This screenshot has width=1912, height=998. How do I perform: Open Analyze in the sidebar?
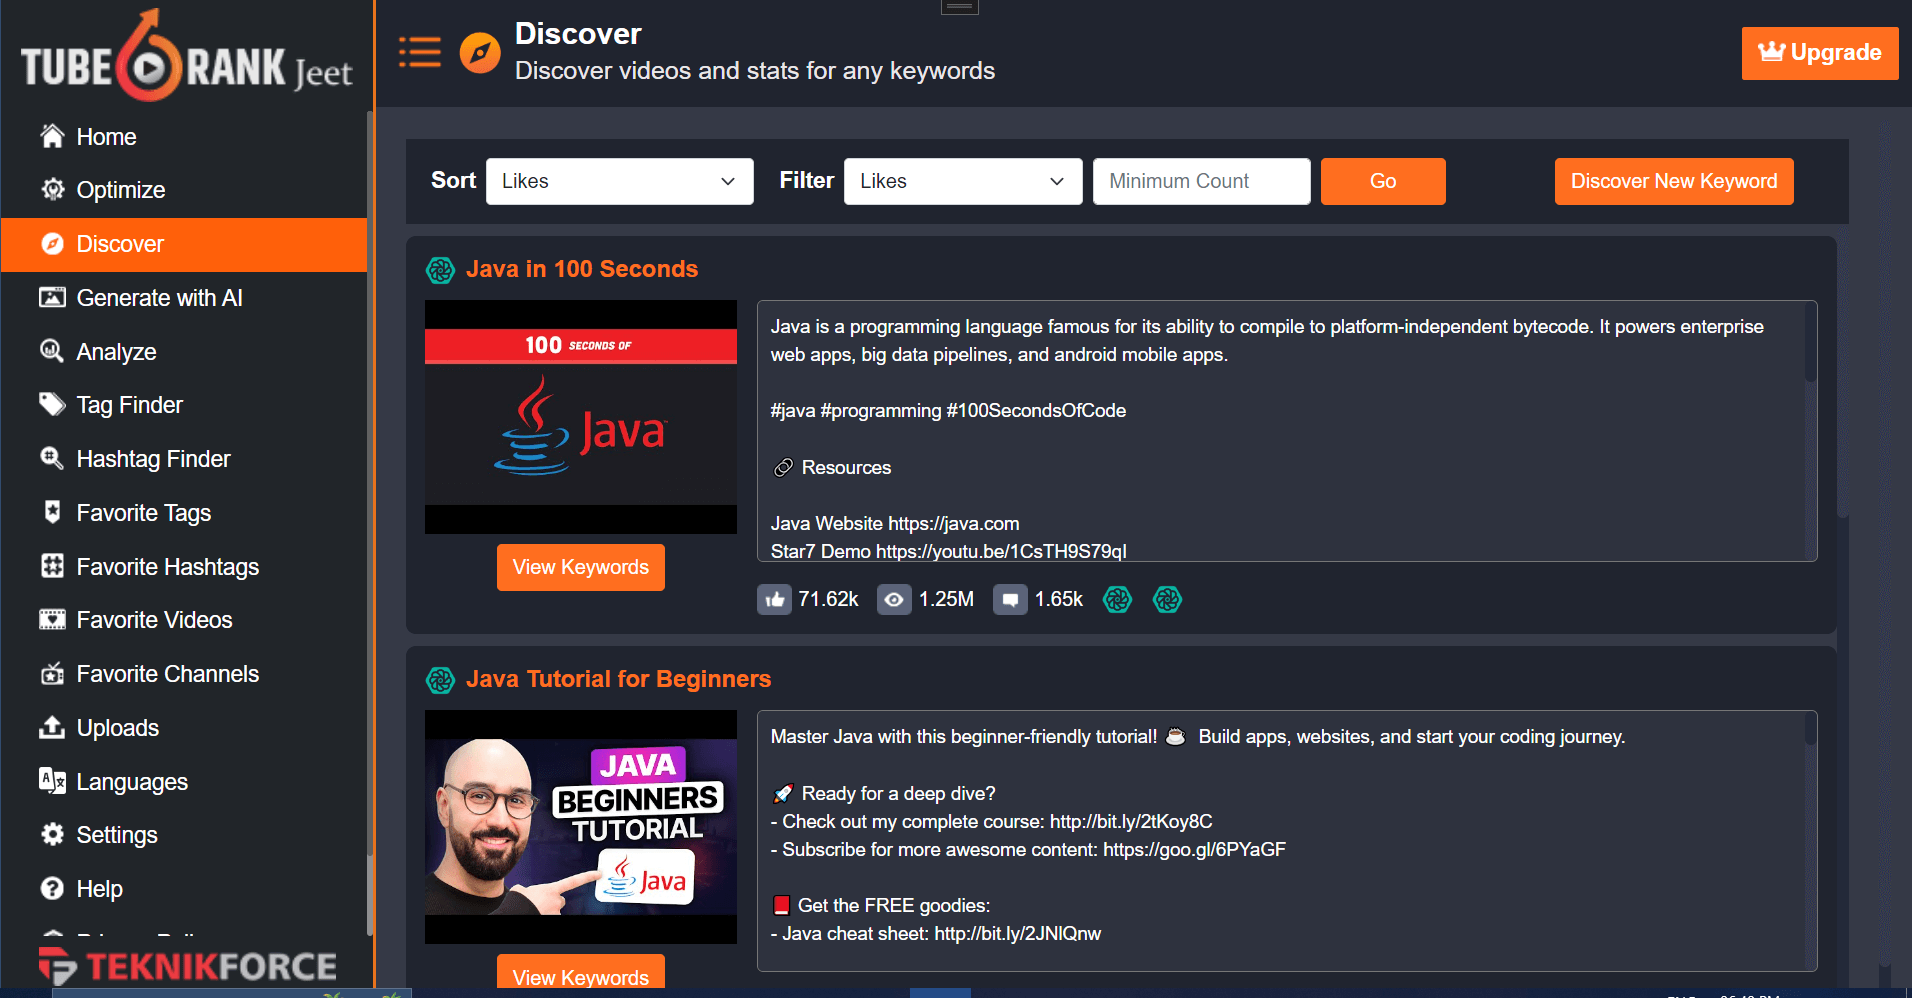[x=184, y=352]
